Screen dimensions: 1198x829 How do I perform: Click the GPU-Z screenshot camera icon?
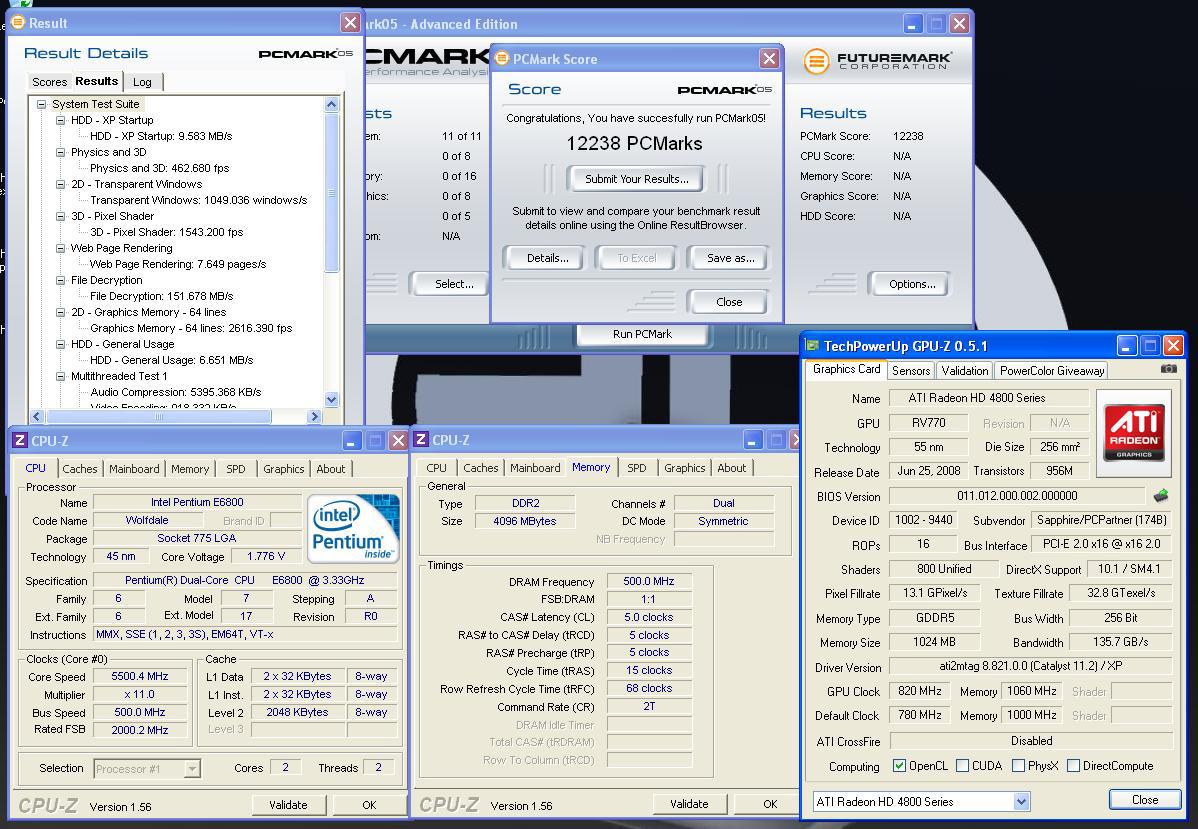coord(1168,369)
